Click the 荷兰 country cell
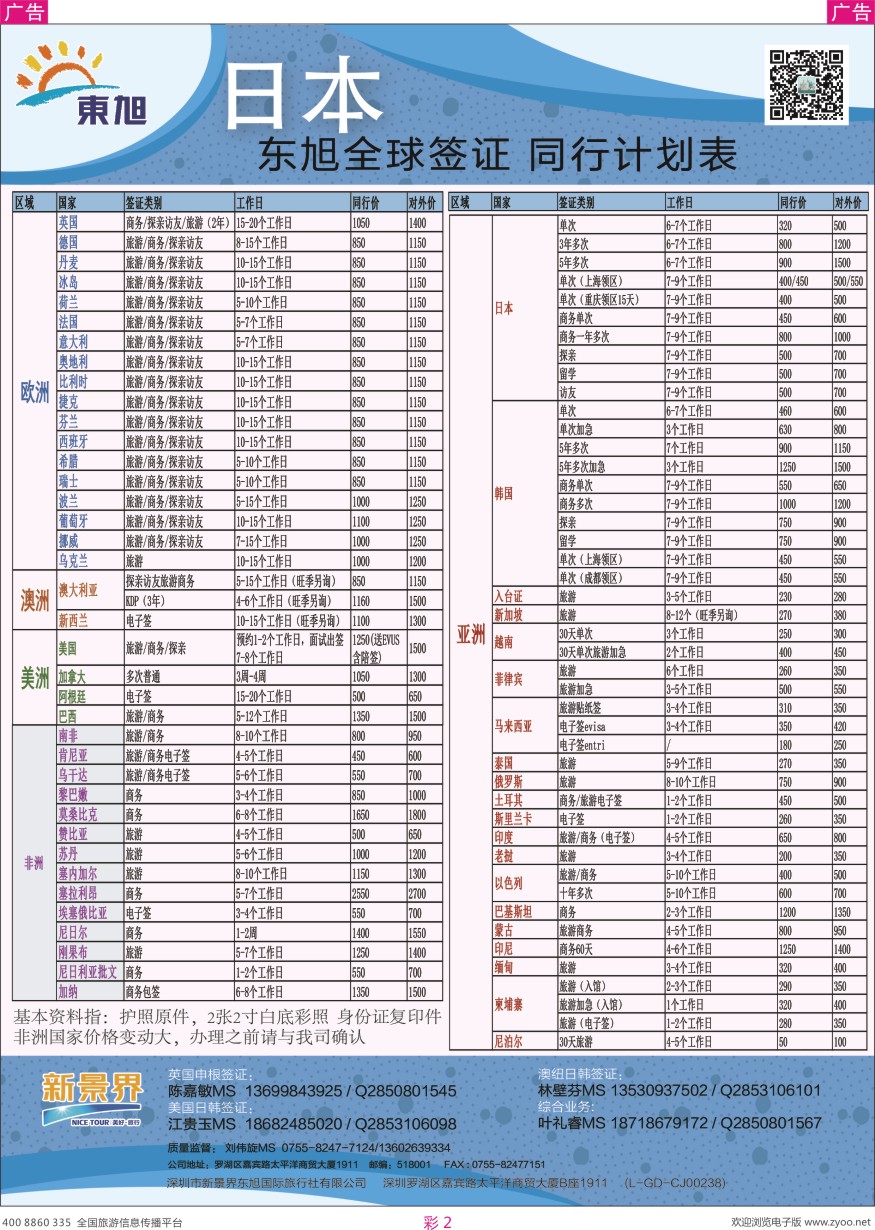 [89, 302]
